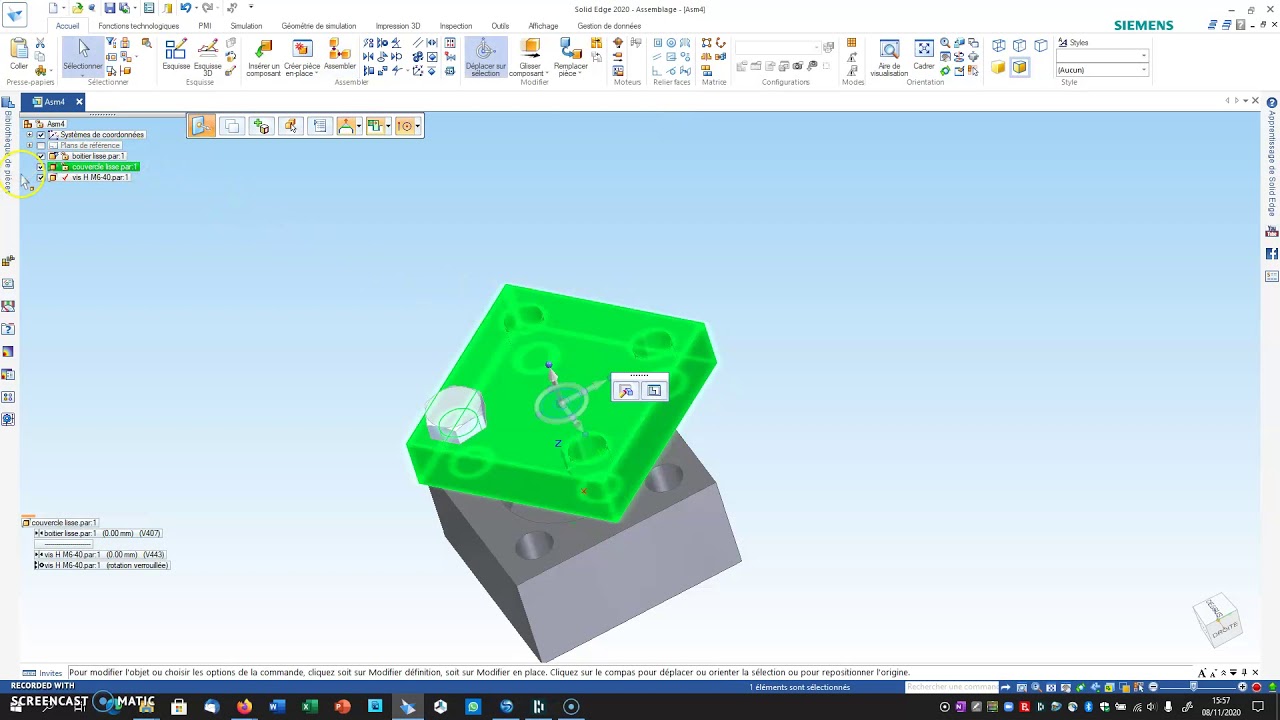
Task: Click Rechercher une commande search field
Action: point(951,687)
